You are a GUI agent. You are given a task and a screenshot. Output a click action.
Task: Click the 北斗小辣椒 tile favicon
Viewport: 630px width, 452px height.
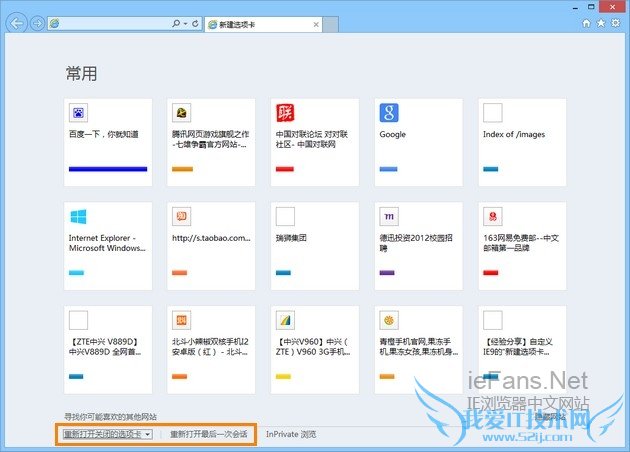coord(182,320)
